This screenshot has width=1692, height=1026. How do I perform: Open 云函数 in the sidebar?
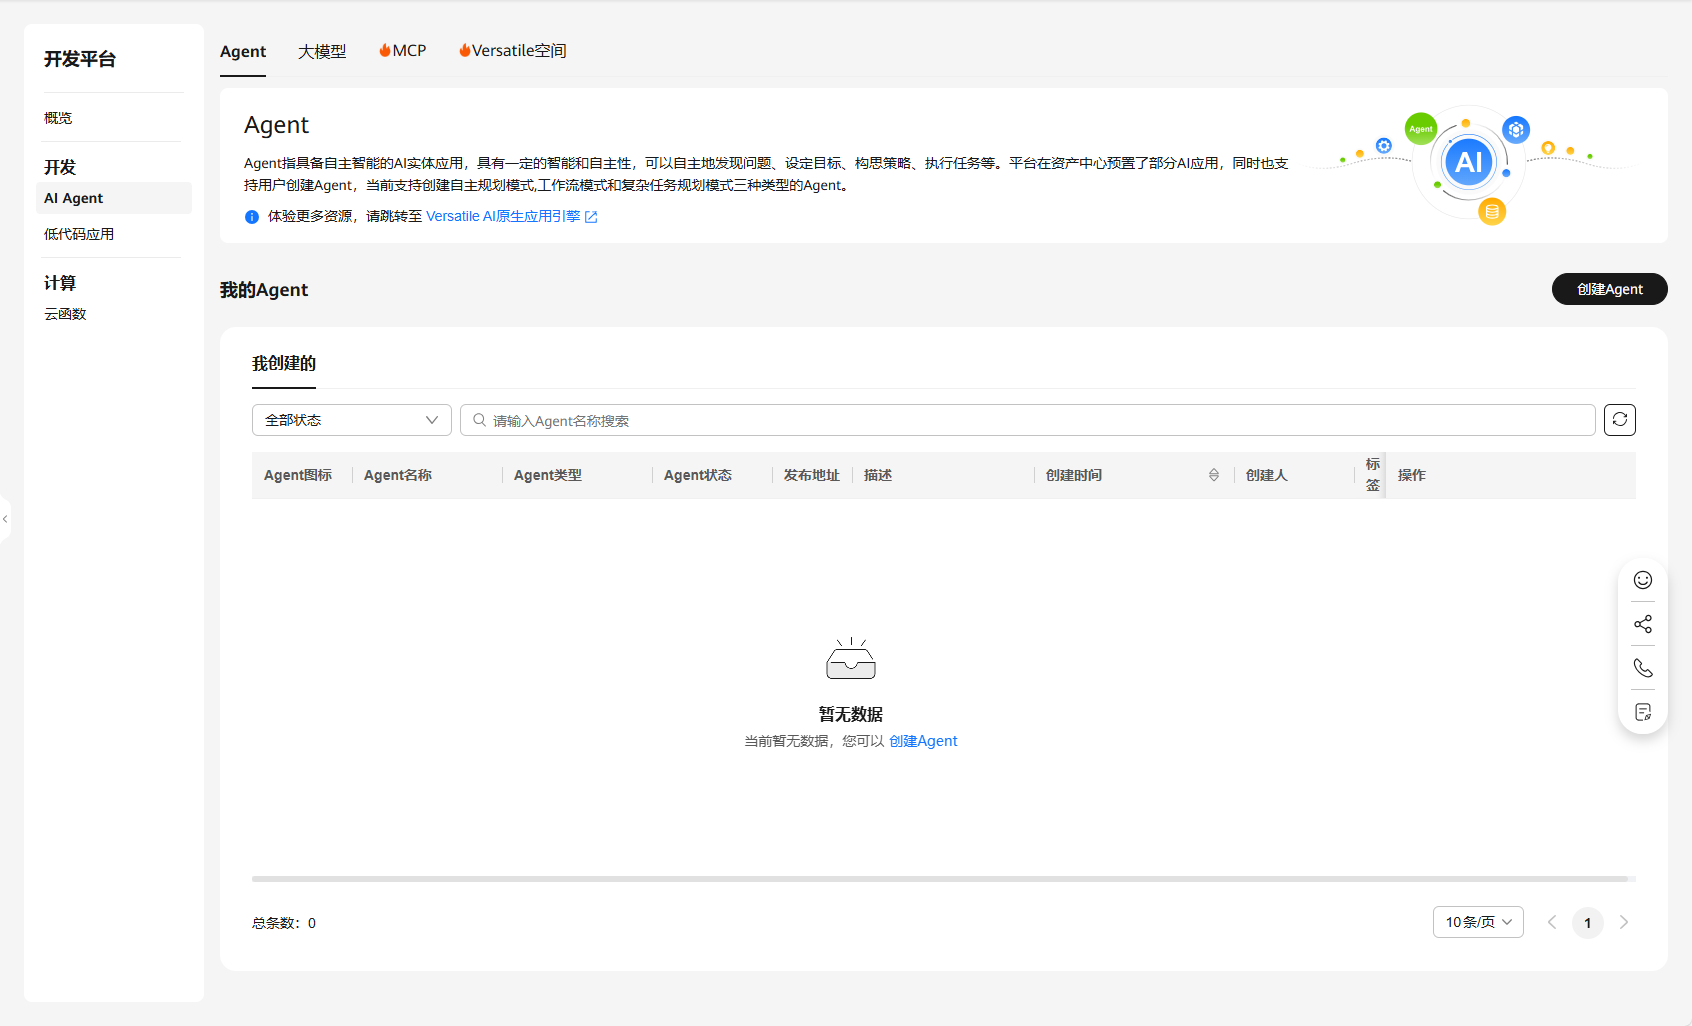pyautogui.click(x=65, y=314)
